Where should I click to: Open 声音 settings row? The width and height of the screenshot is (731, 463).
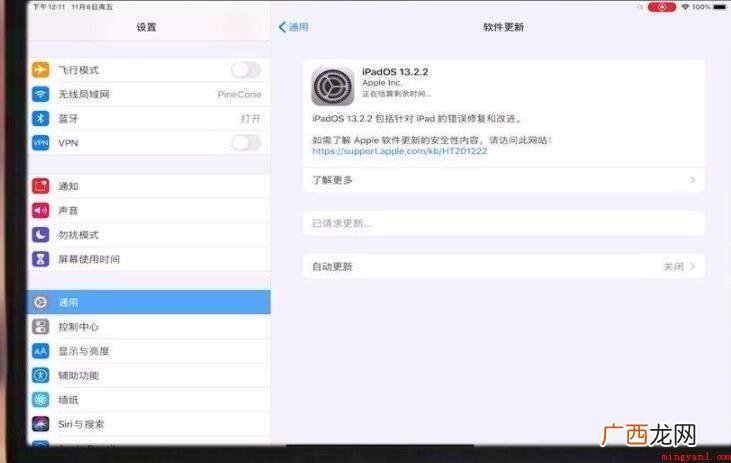(149, 210)
